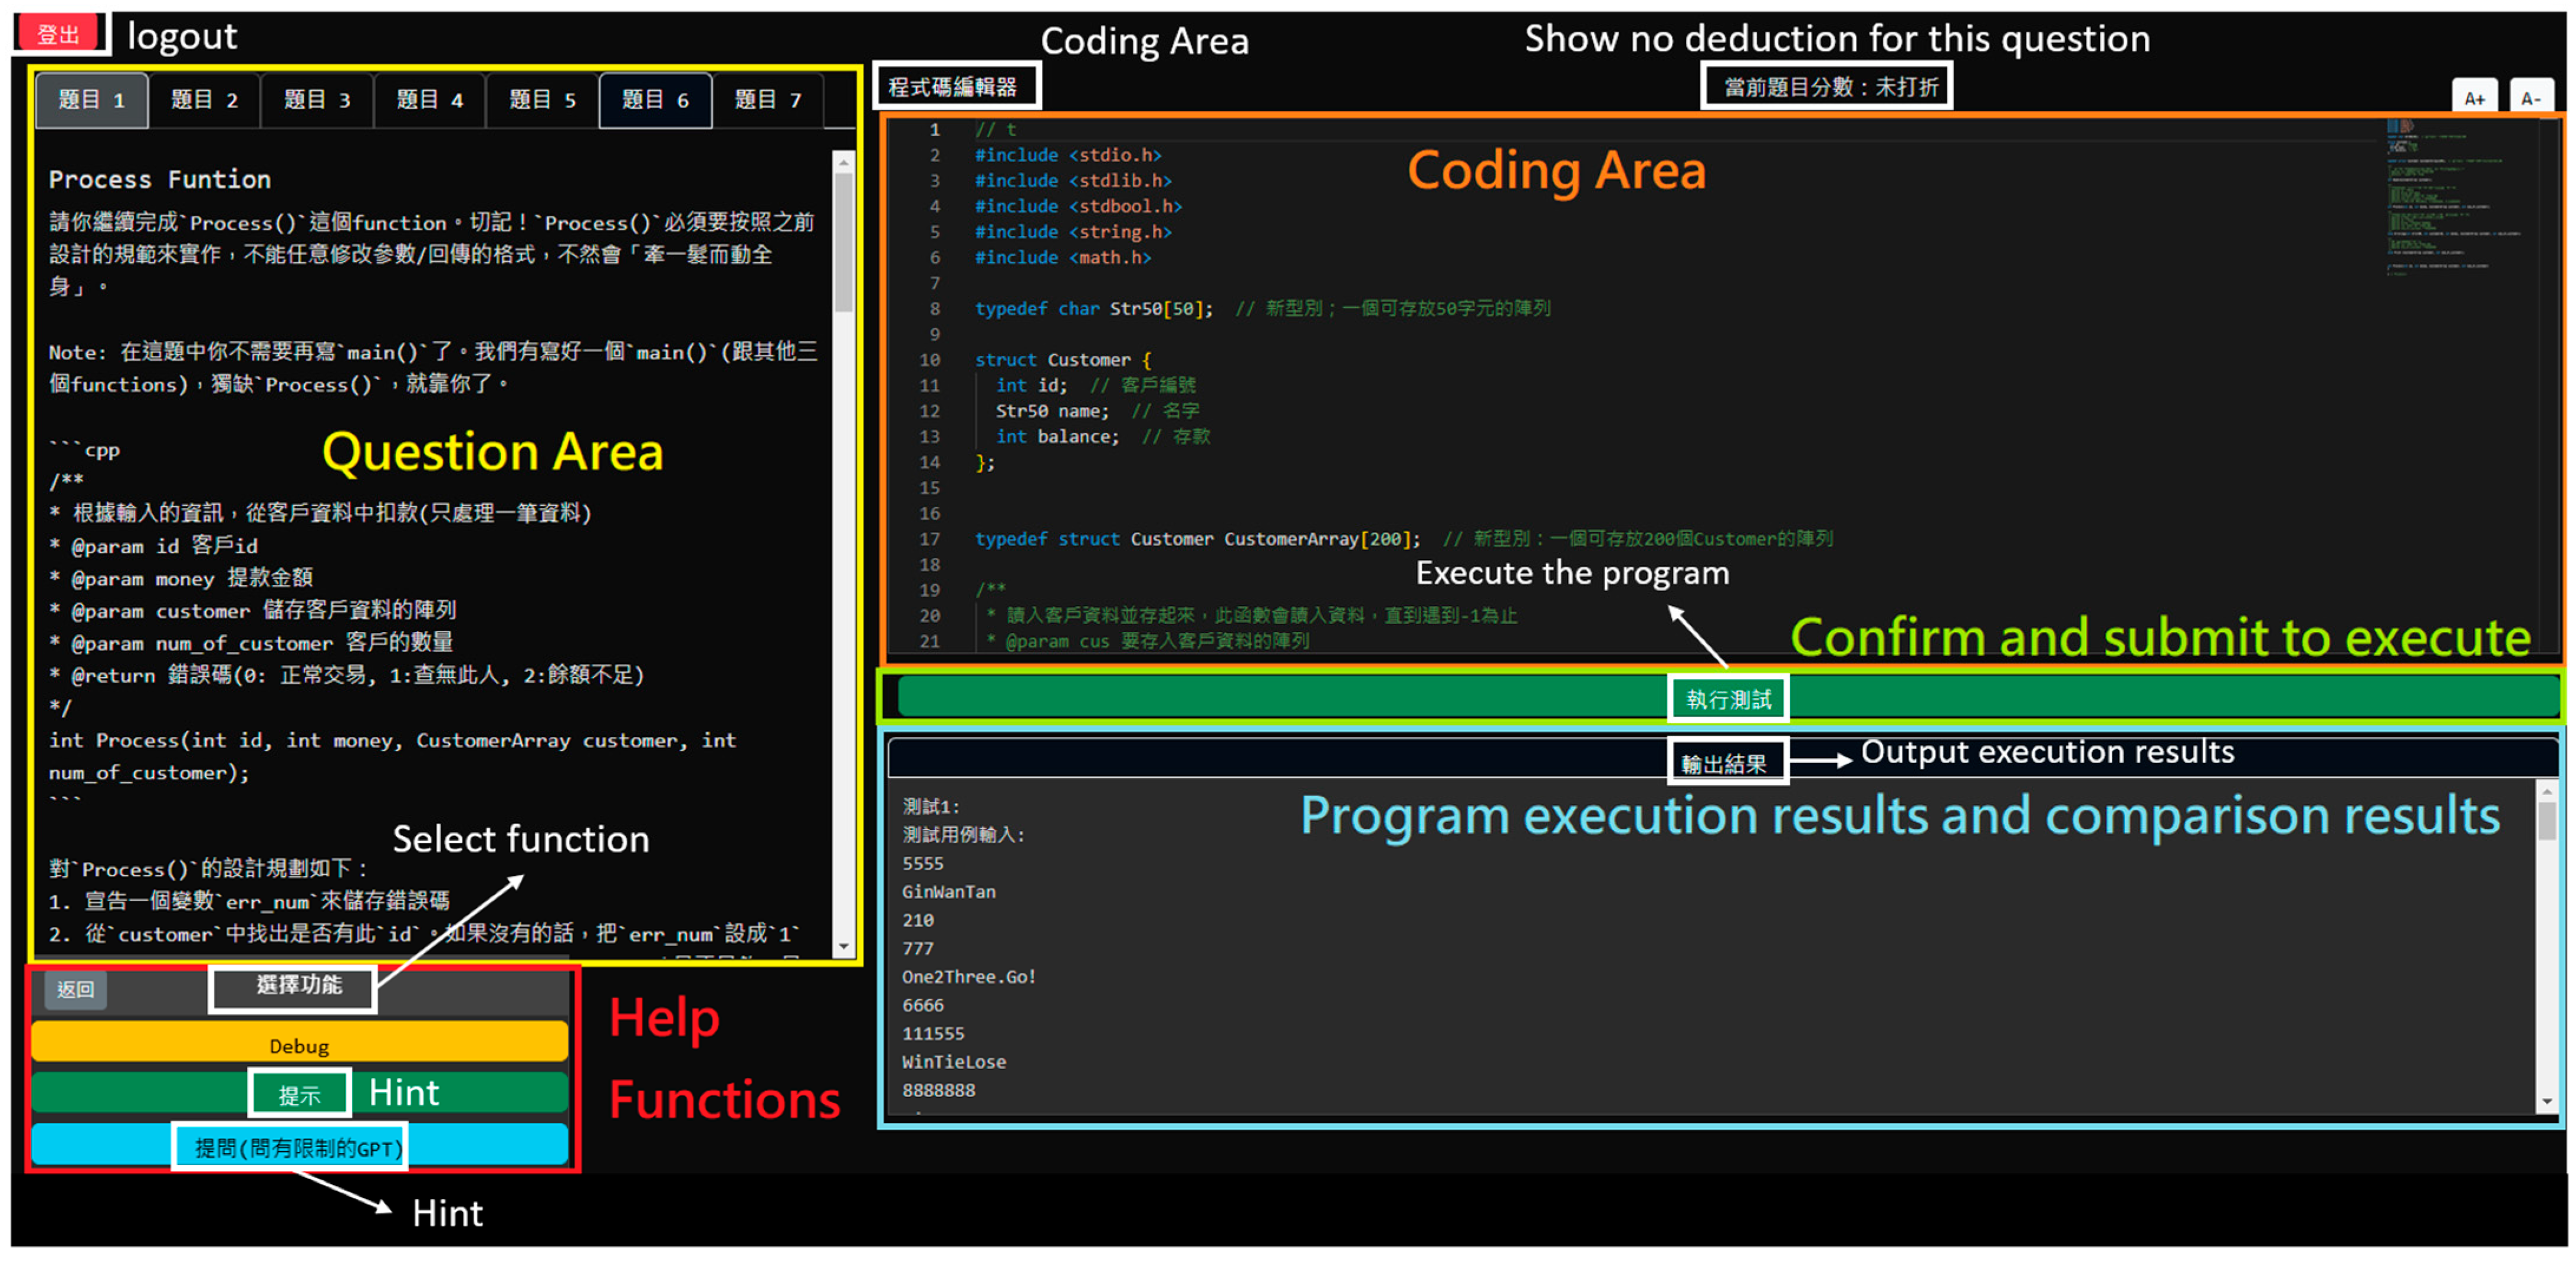
Task: Click the int balance; code line
Action: (1102, 437)
